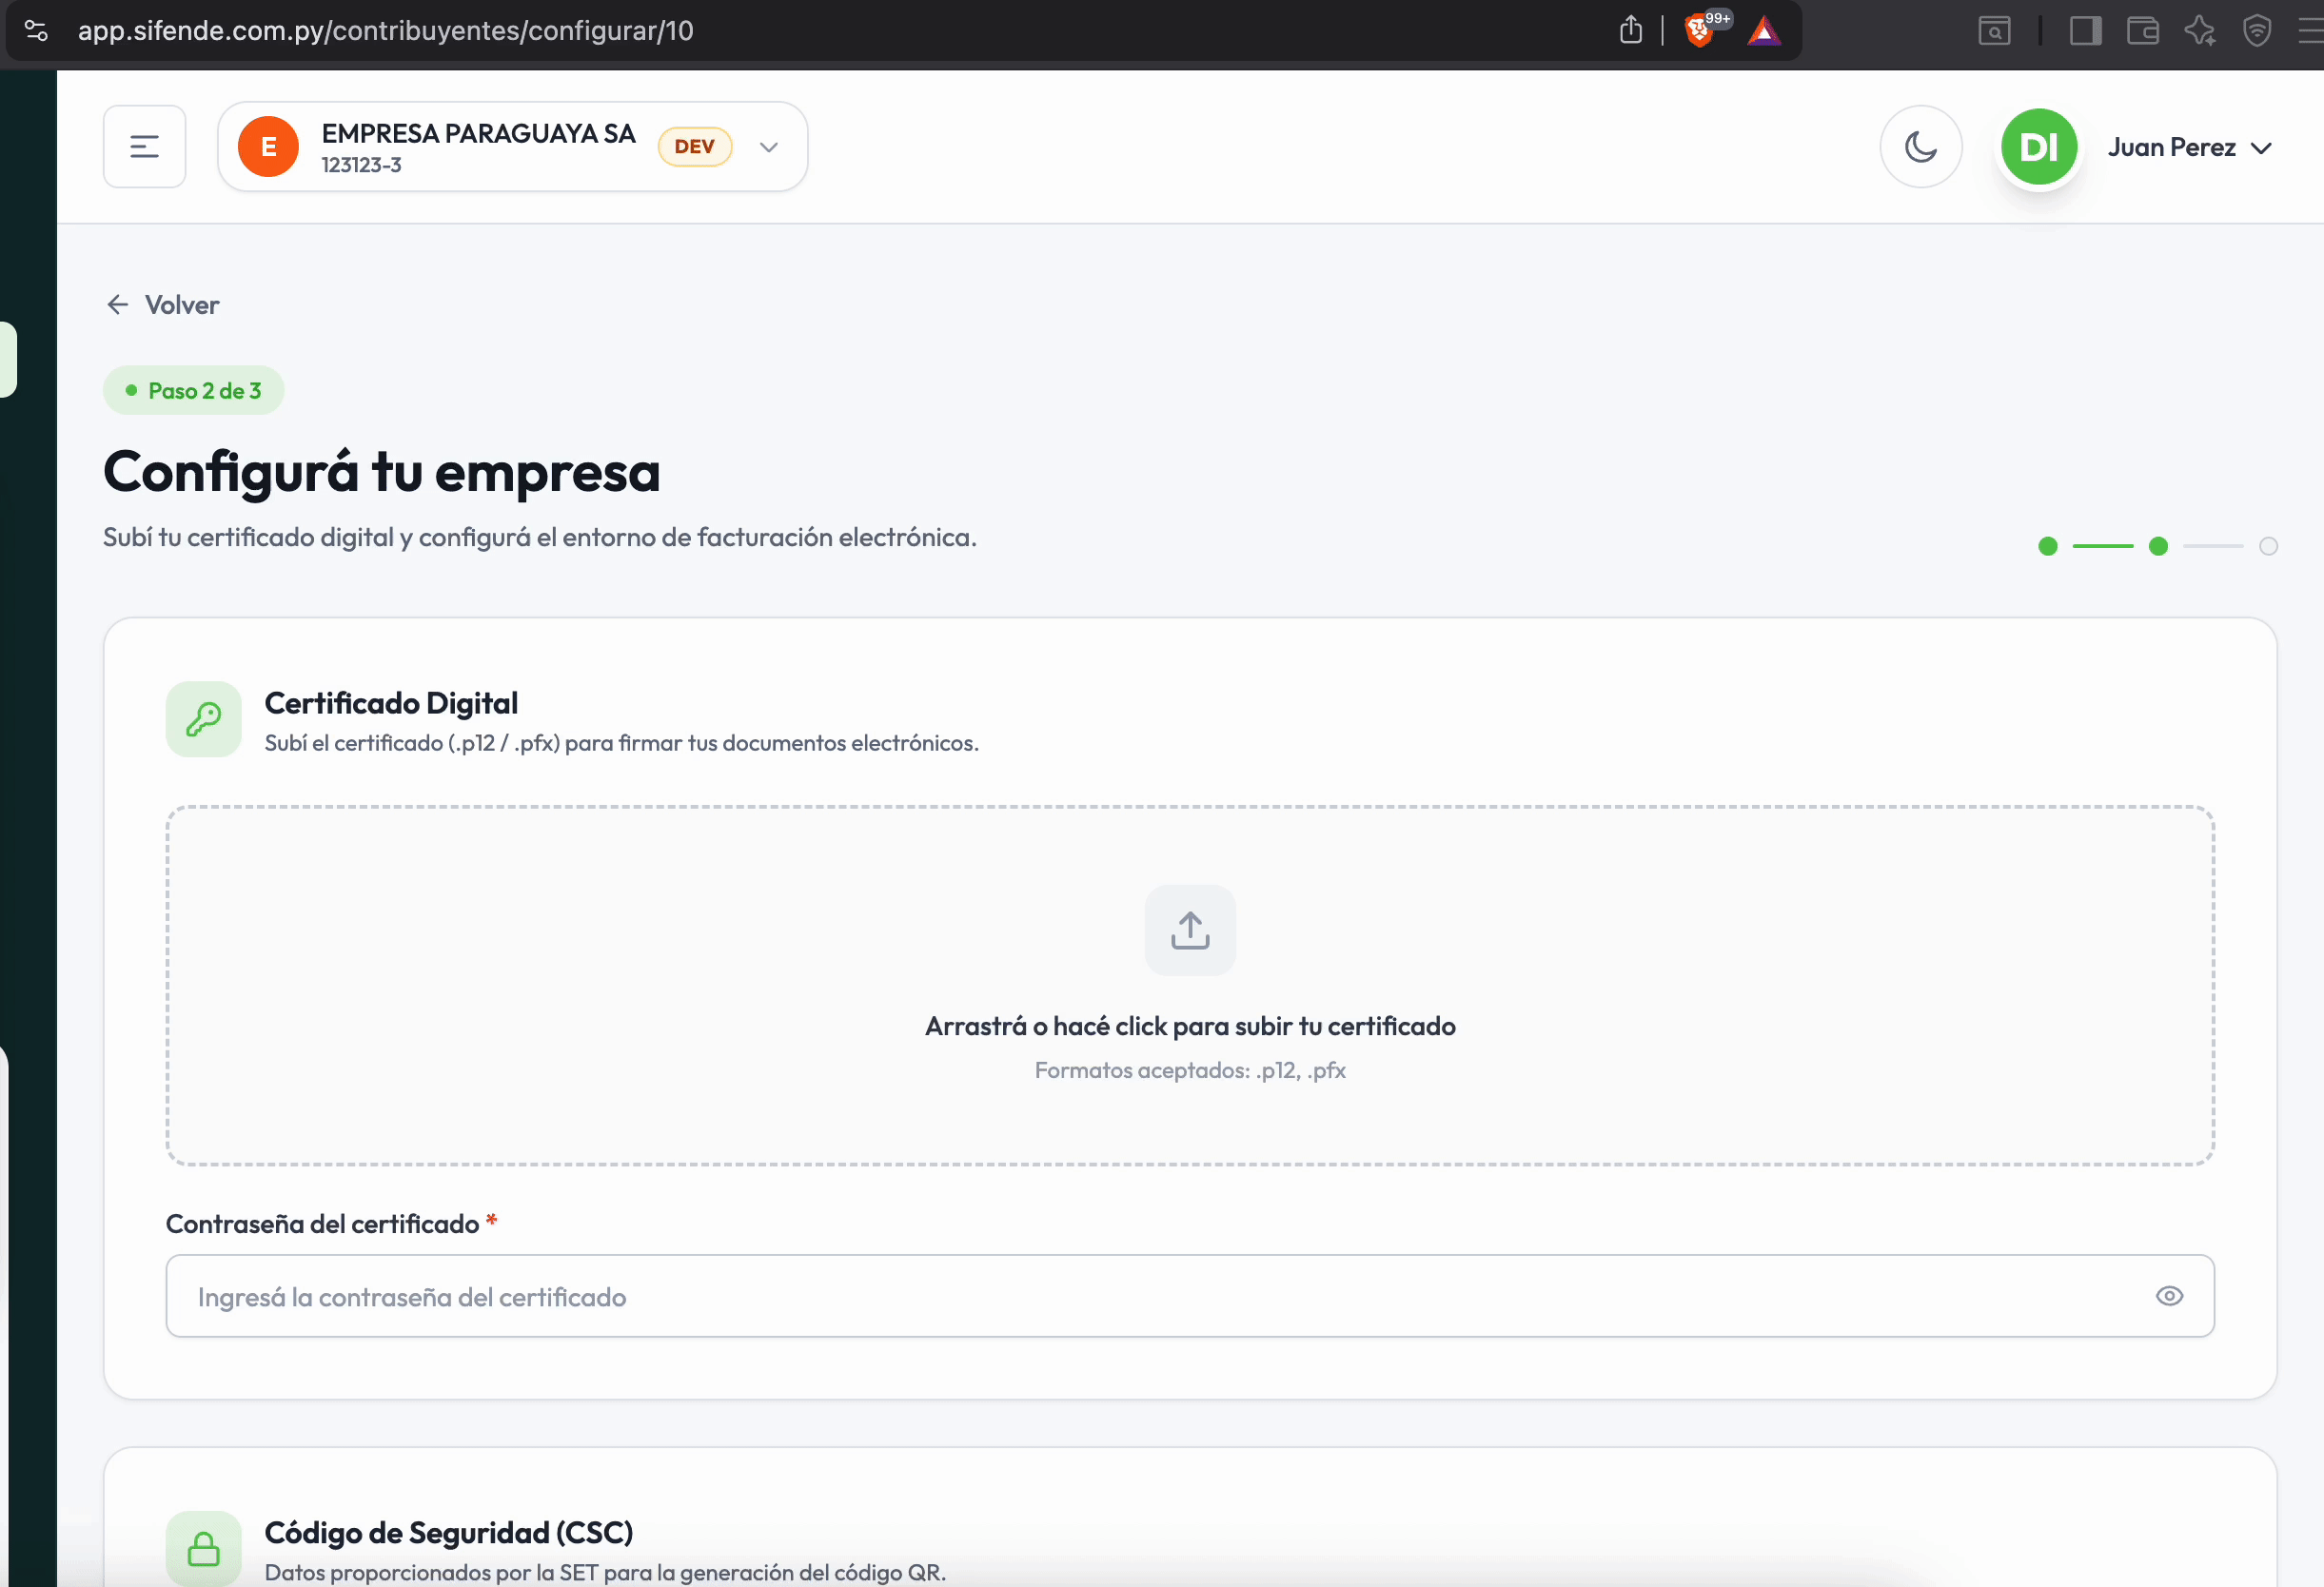Viewport: 2324px width, 1587px height.
Task: Open the Leo AI sparkle icon
Action: [x=2200, y=31]
